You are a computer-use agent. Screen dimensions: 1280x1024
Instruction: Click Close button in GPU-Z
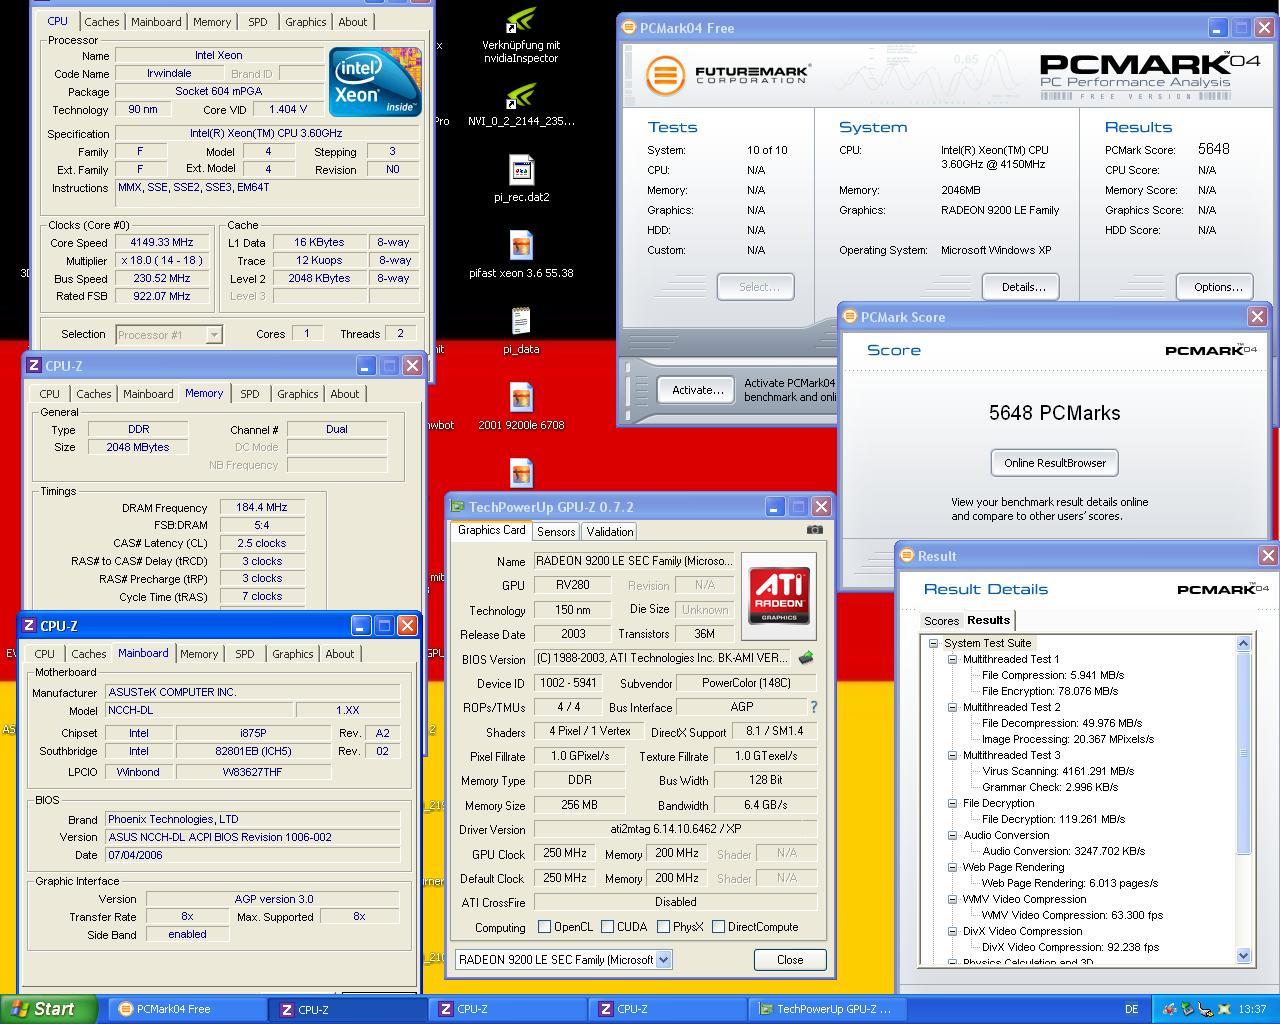[x=790, y=960]
